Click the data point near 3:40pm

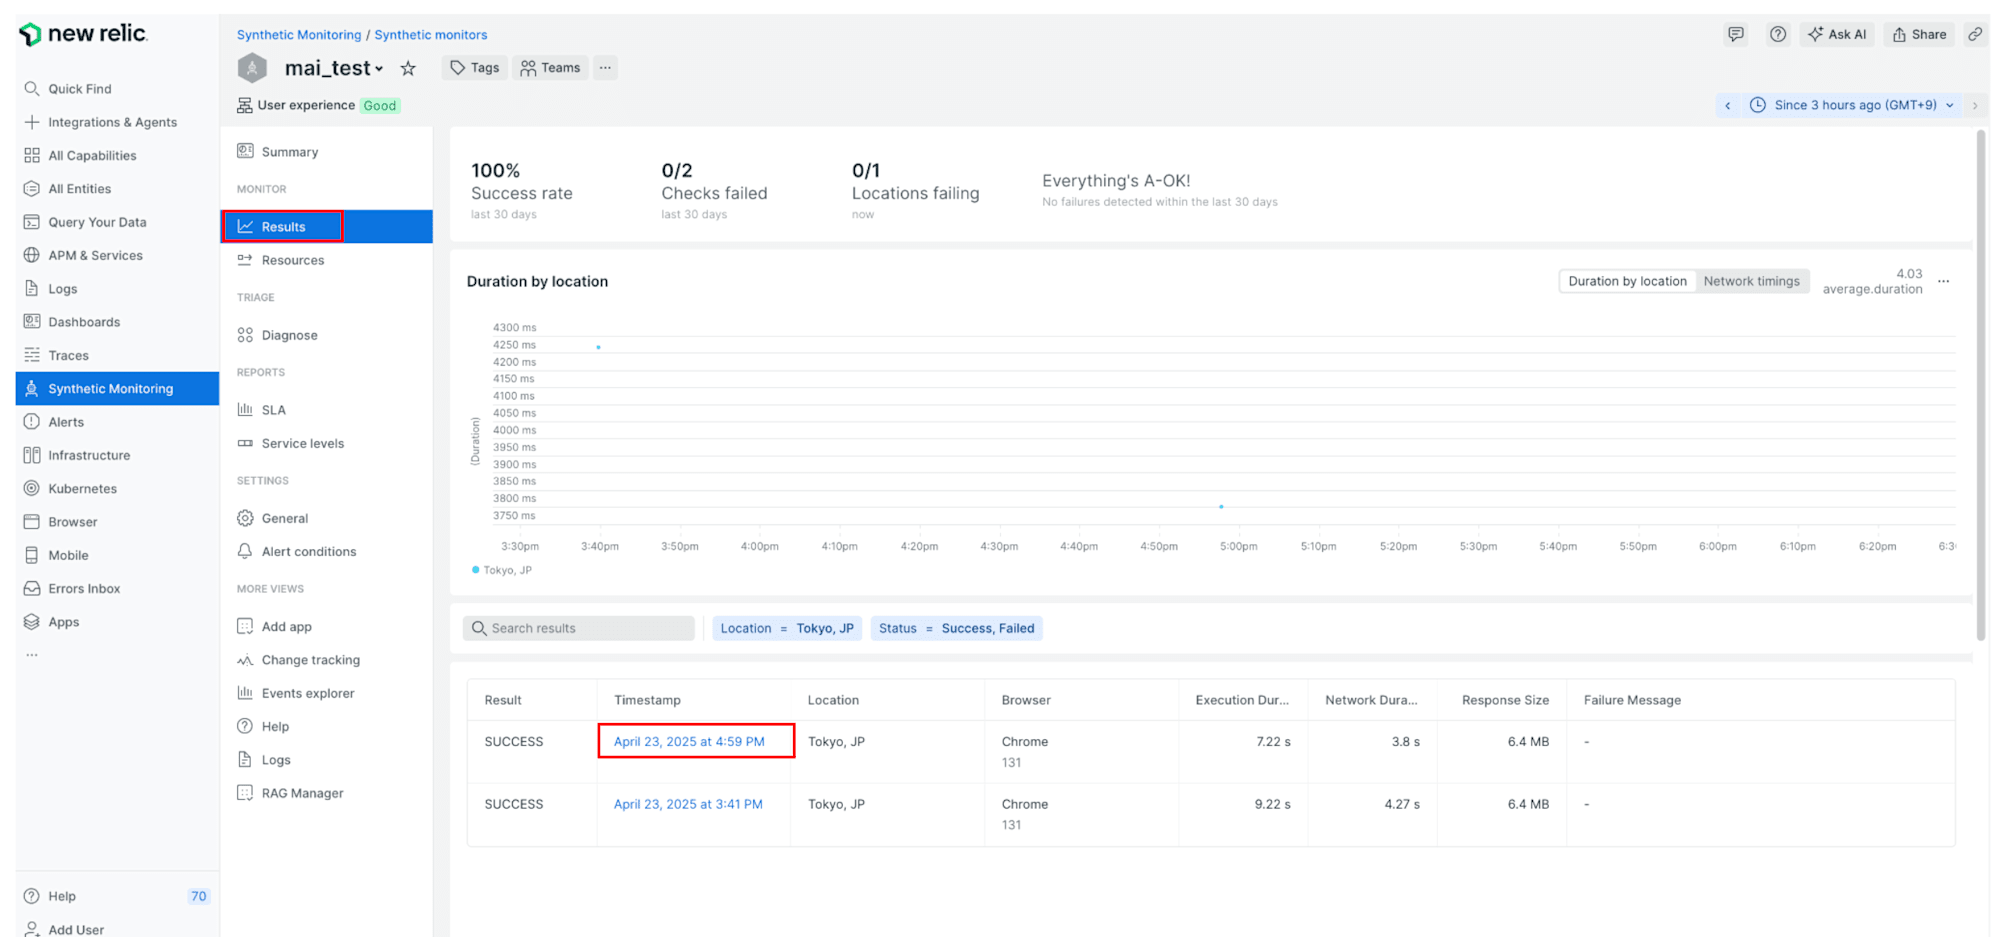tap(598, 347)
